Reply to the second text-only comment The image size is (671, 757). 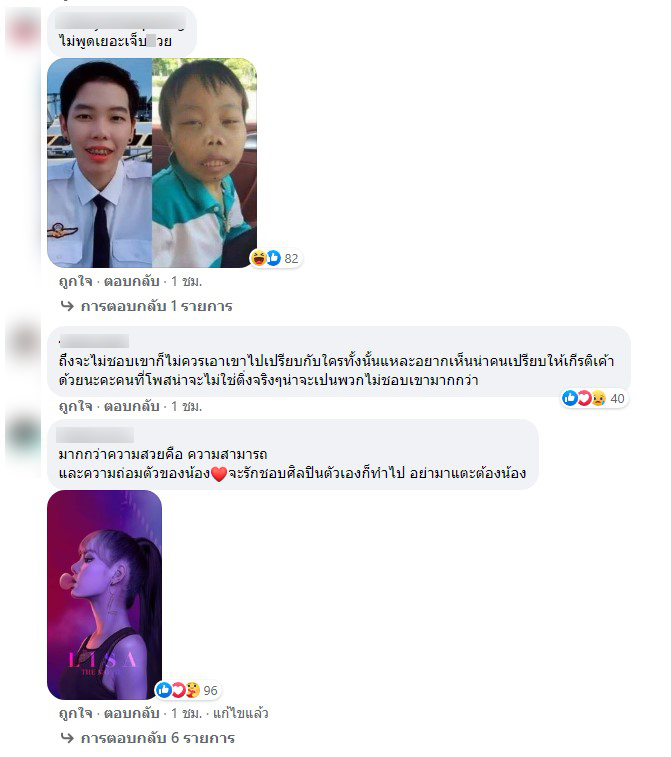pos(132,406)
